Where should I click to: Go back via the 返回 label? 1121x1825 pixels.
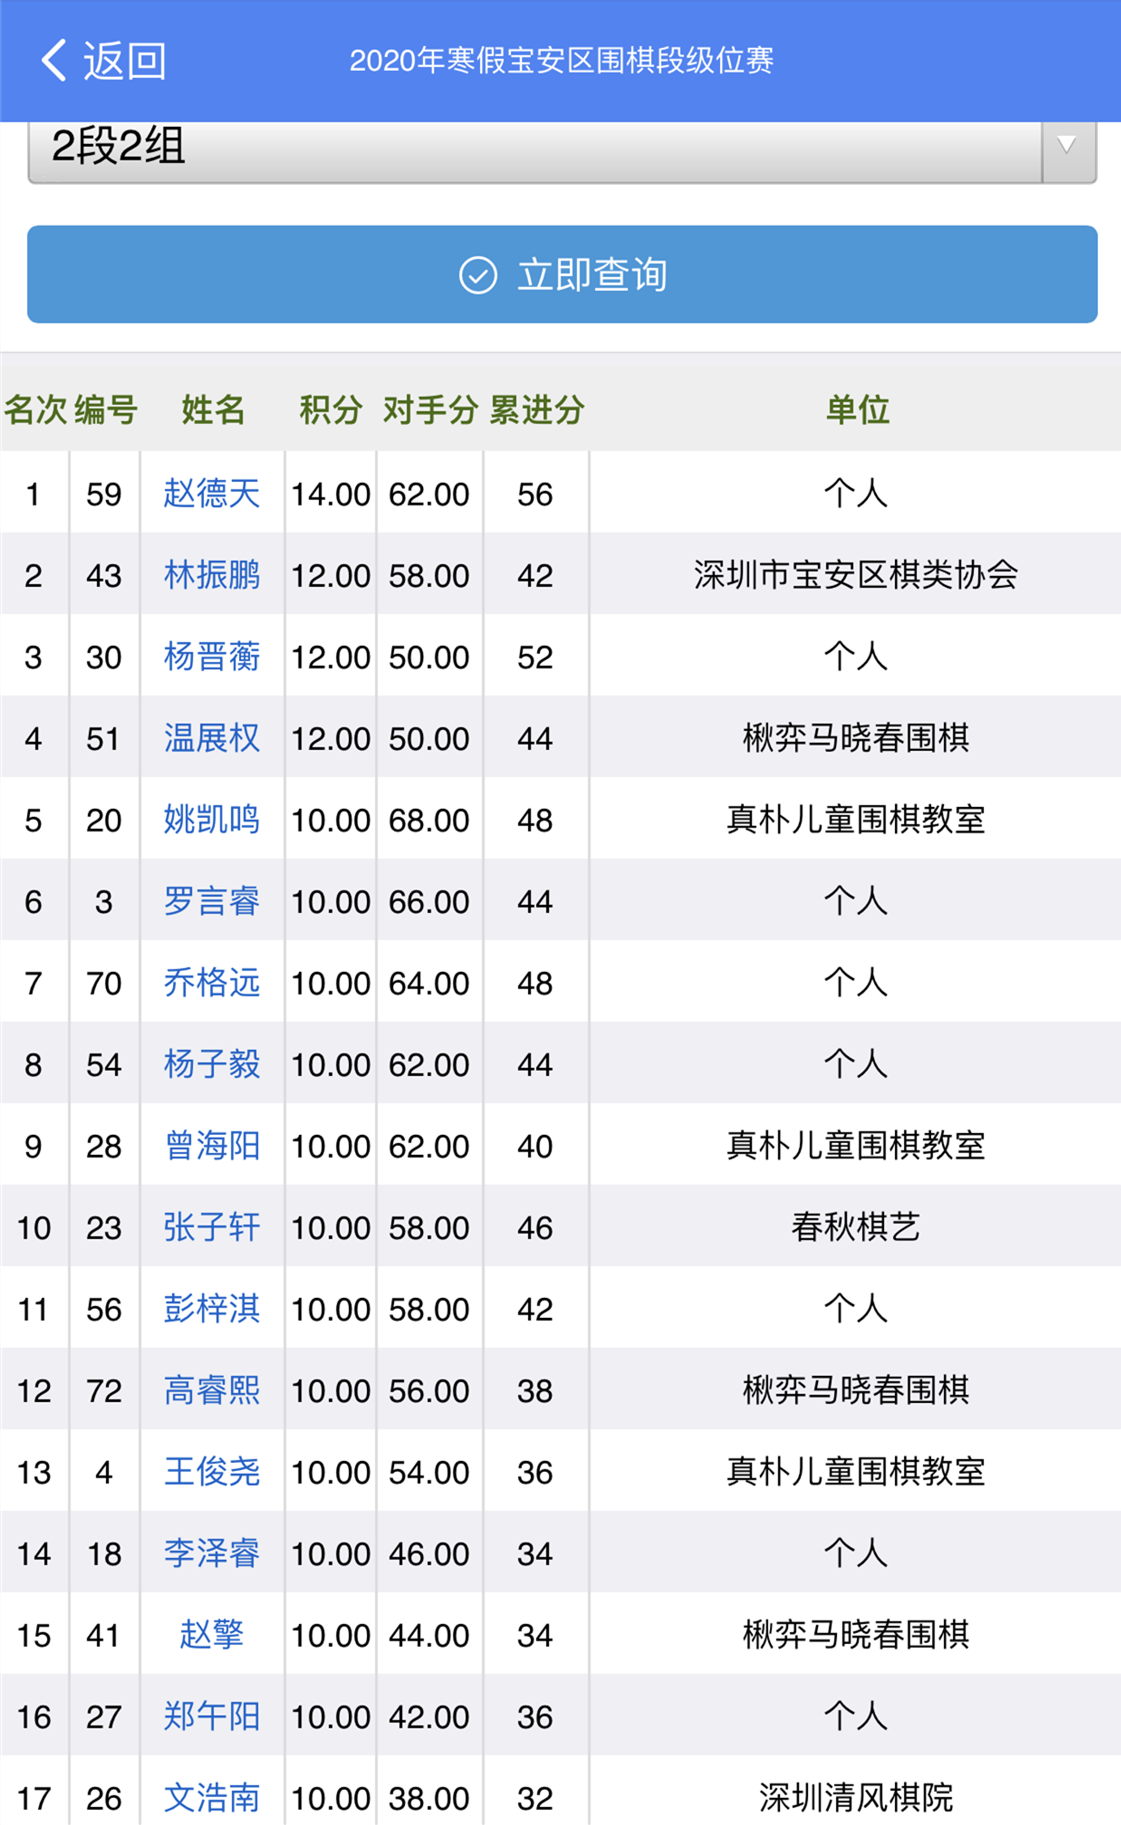[x=124, y=61]
